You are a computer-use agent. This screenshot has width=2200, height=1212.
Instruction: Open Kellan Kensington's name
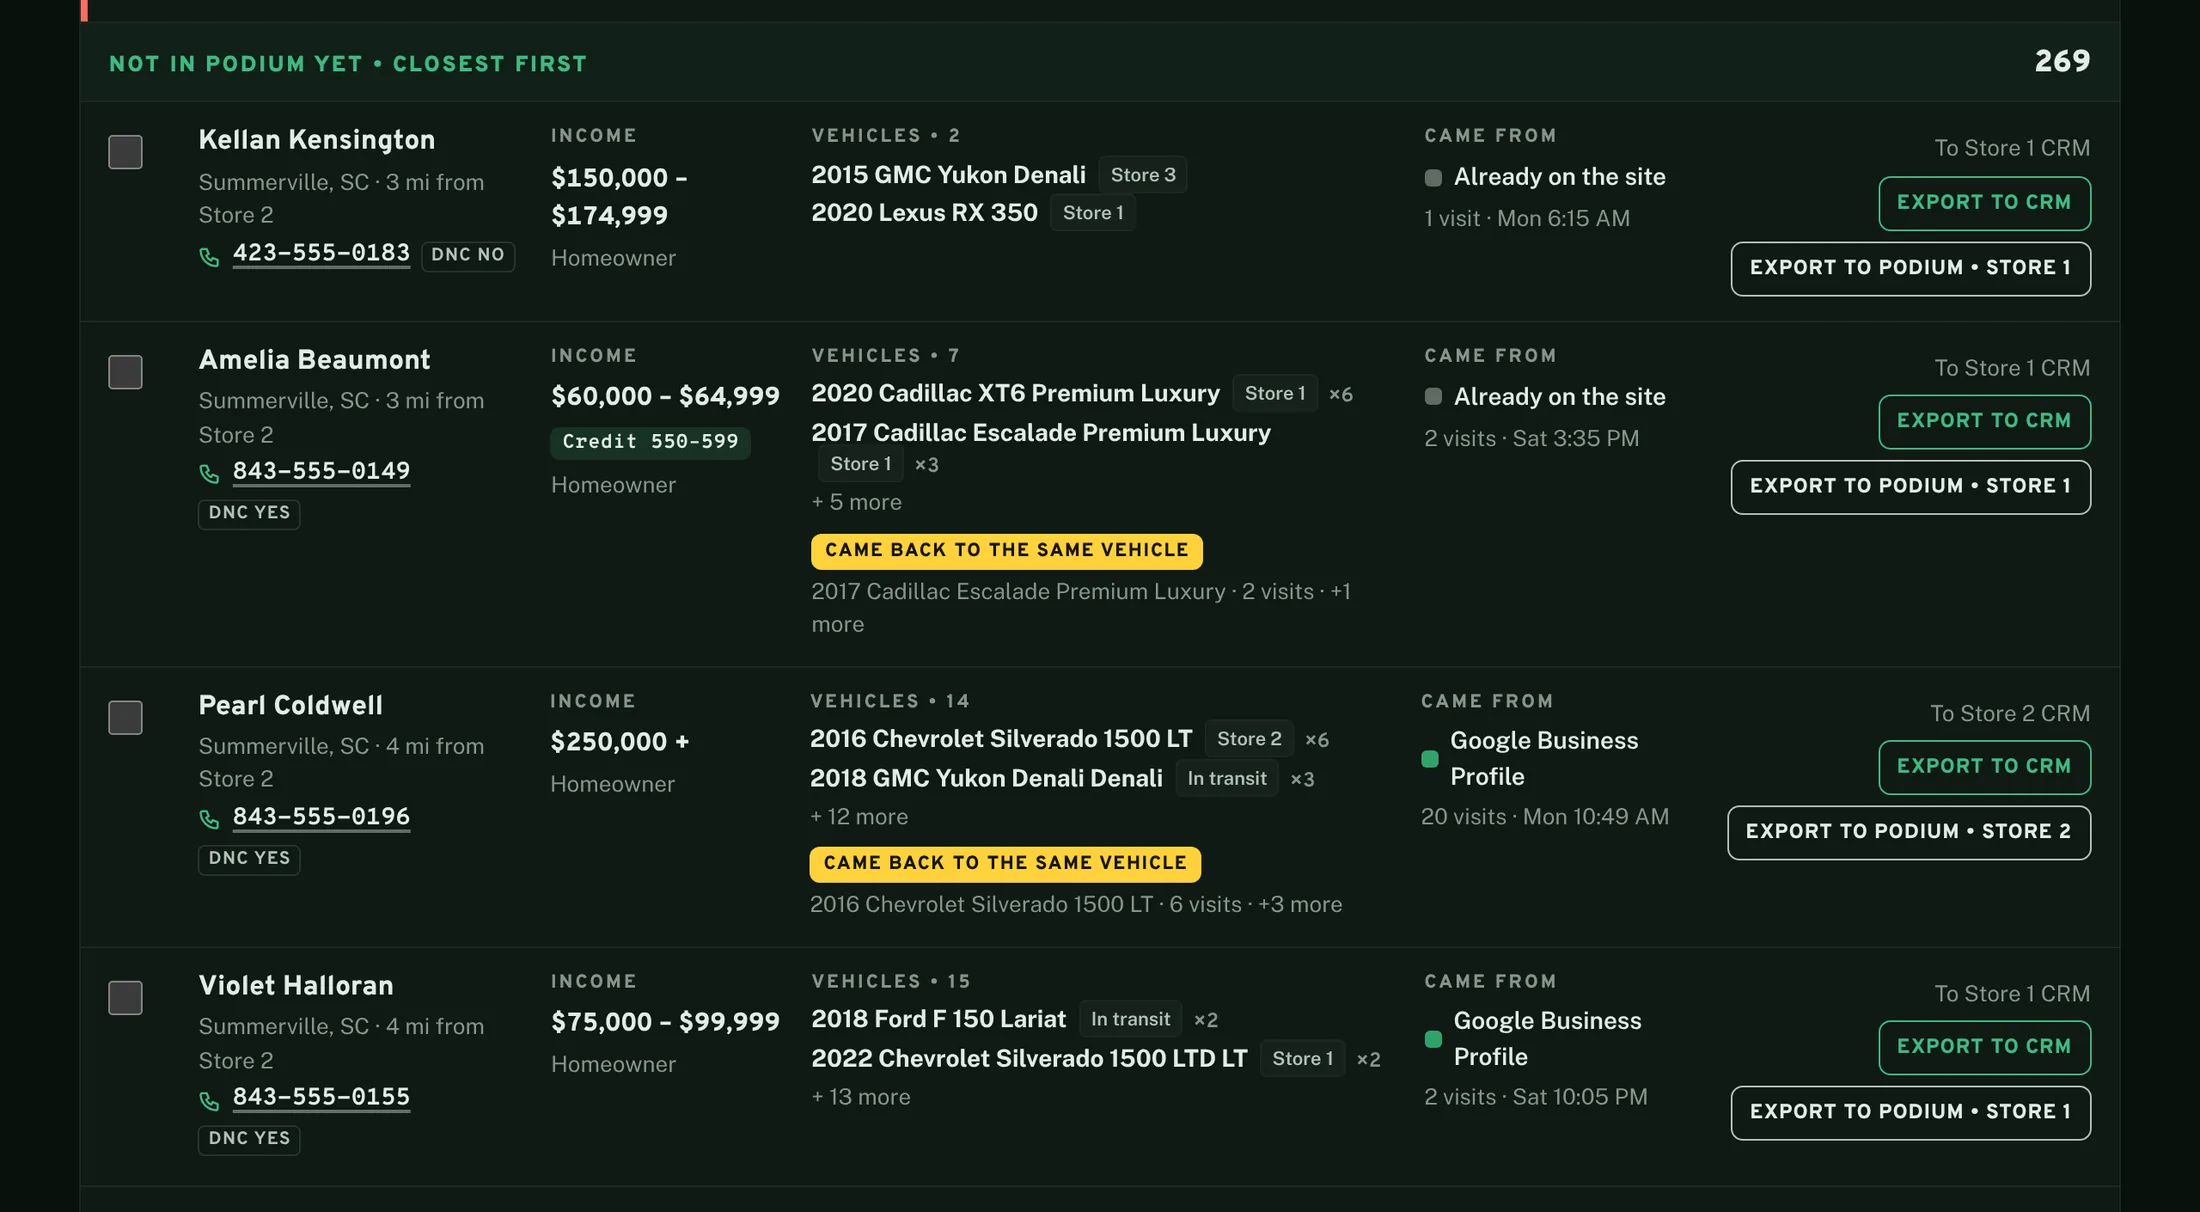pyautogui.click(x=317, y=140)
